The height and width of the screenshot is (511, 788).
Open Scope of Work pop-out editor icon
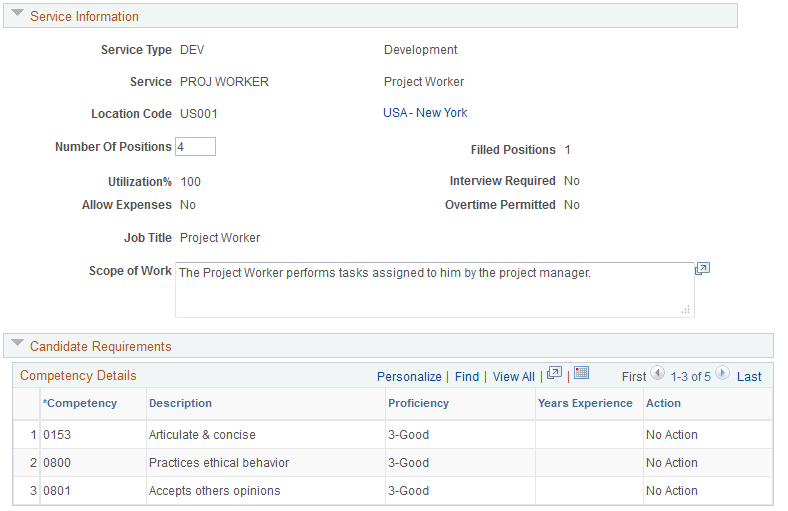pos(702,269)
